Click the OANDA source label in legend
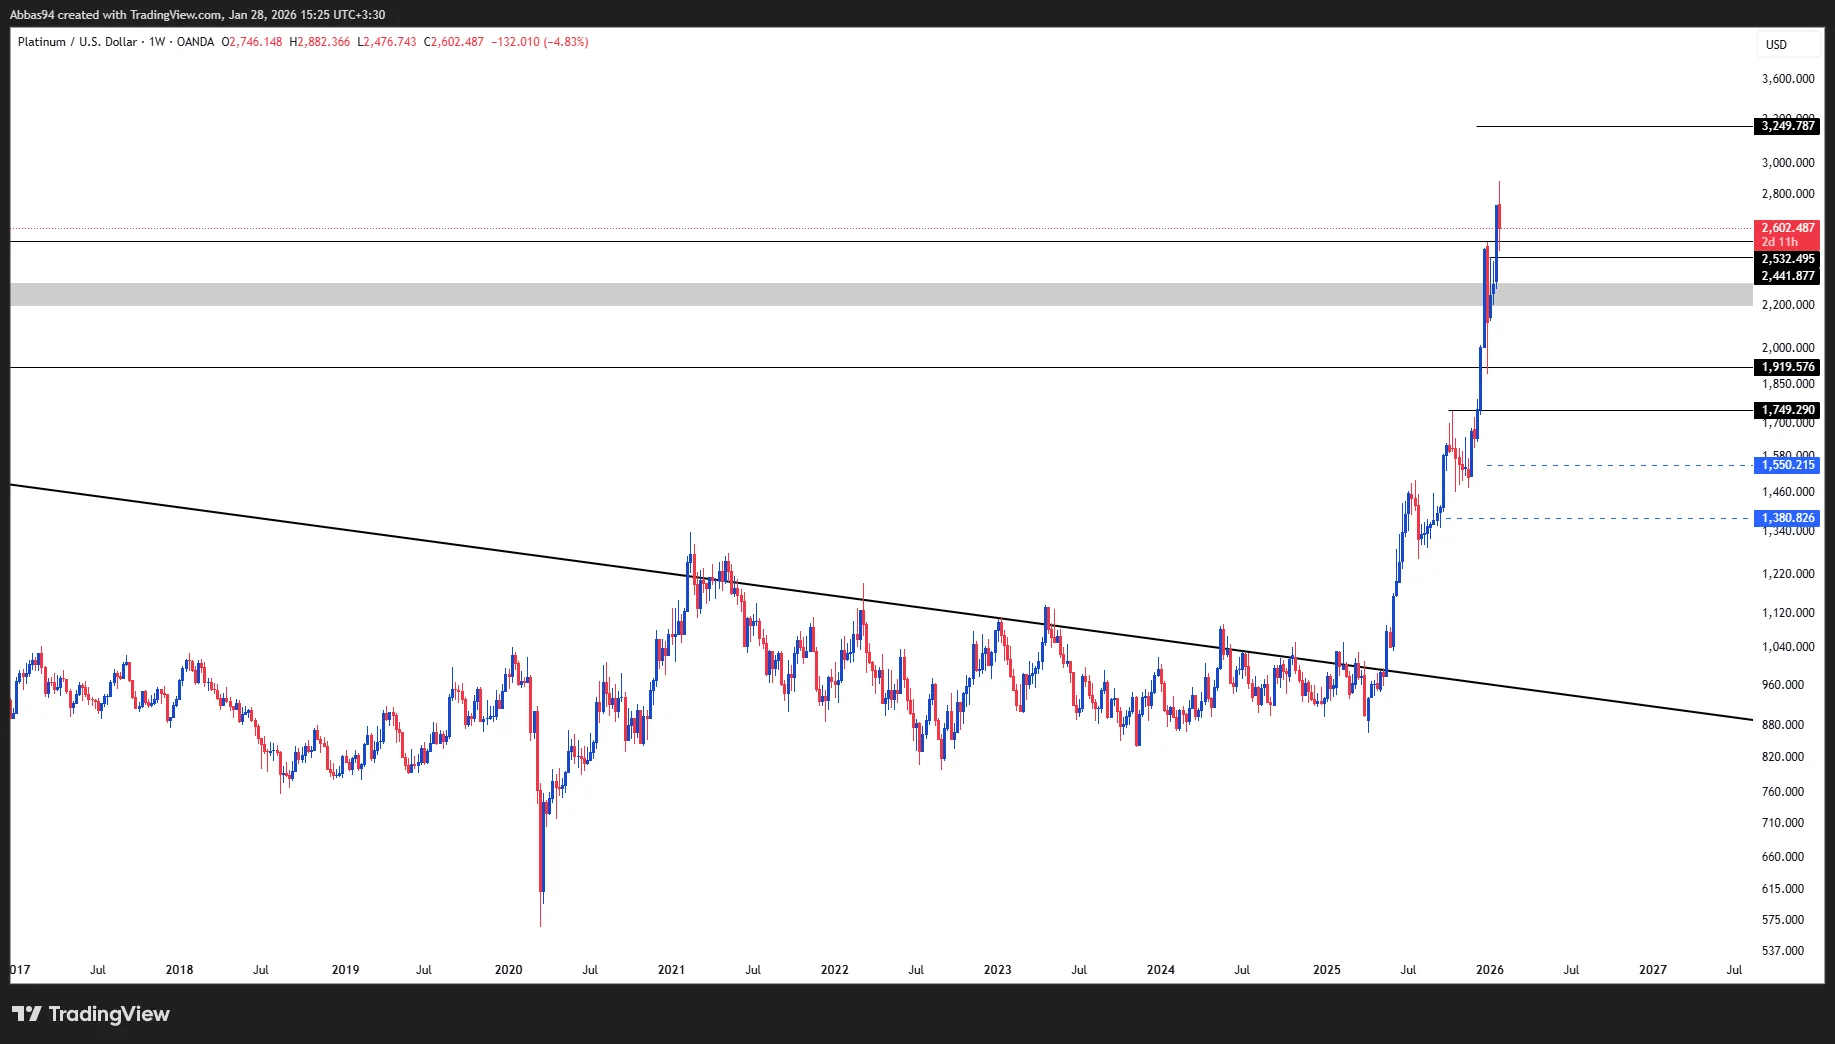Image resolution: width=1835 pixels, height=1044 pixels. point(195,42)
